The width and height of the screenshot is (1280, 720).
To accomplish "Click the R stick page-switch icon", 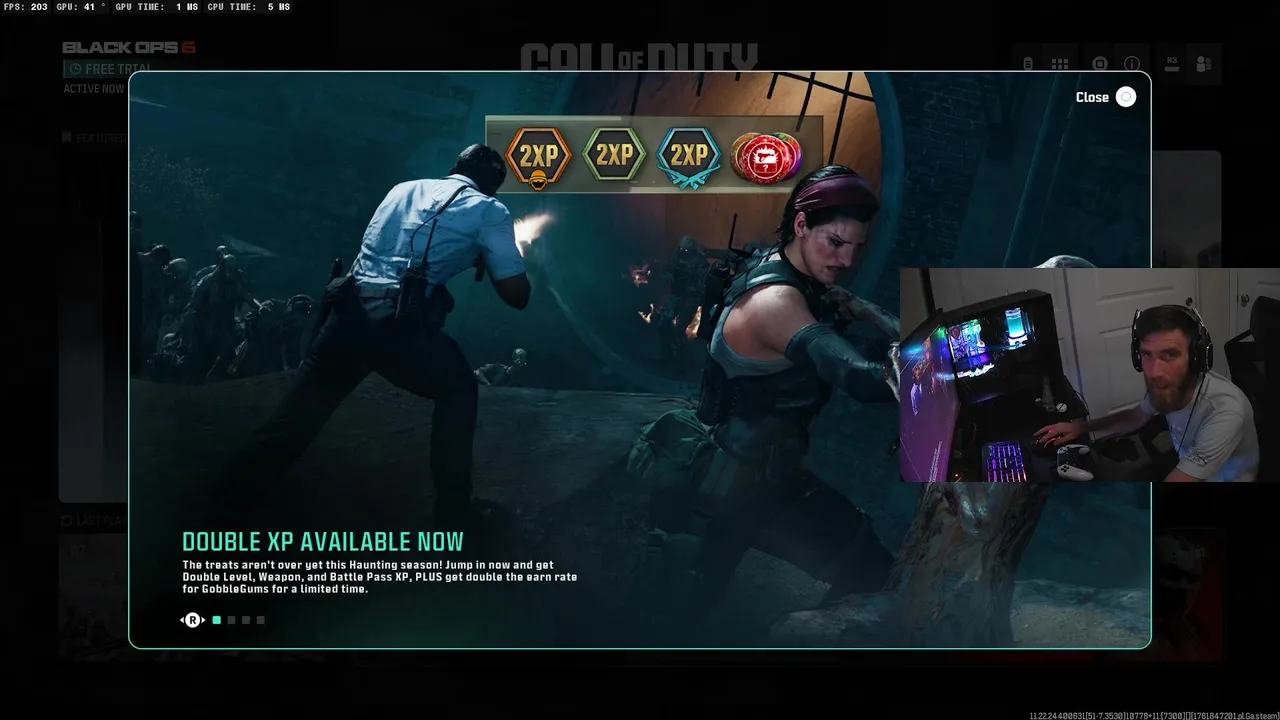I will 192,620.
